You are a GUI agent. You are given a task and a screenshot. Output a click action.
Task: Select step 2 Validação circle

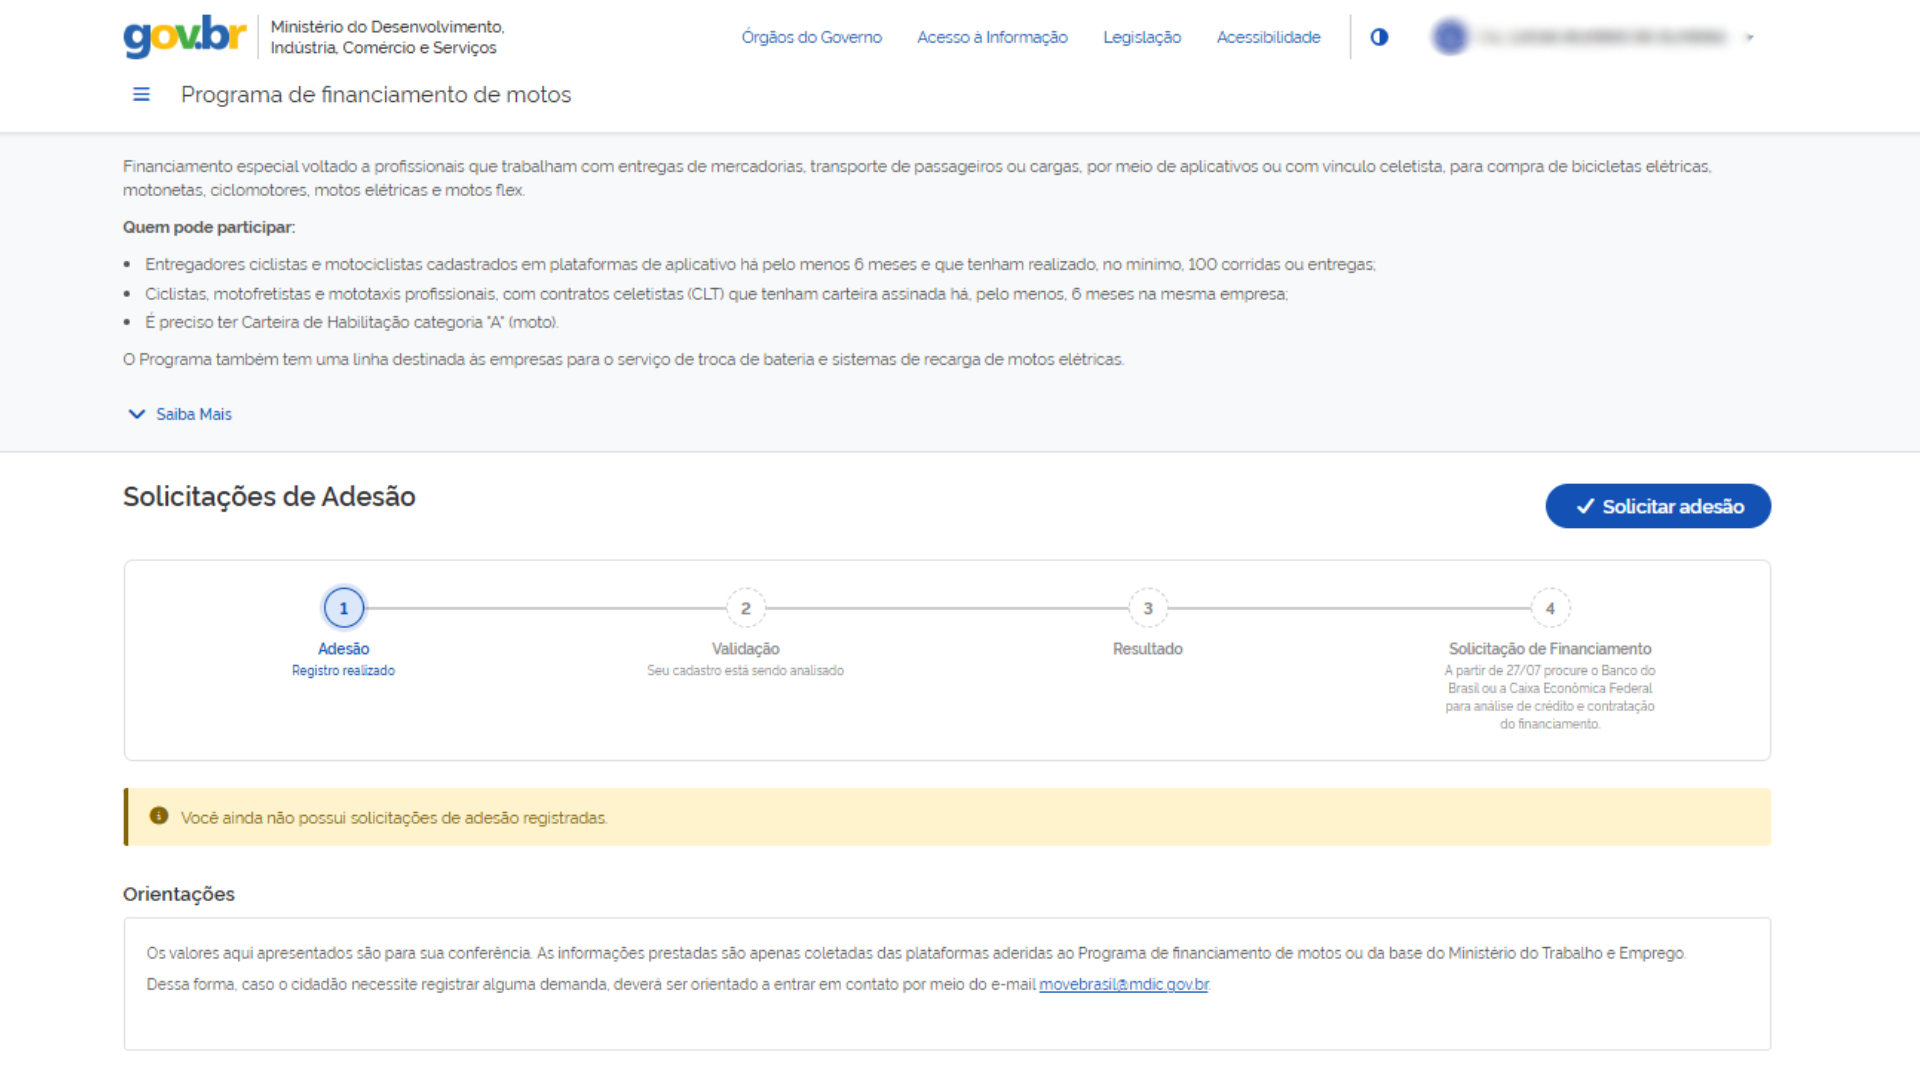[x=746, y=608]
